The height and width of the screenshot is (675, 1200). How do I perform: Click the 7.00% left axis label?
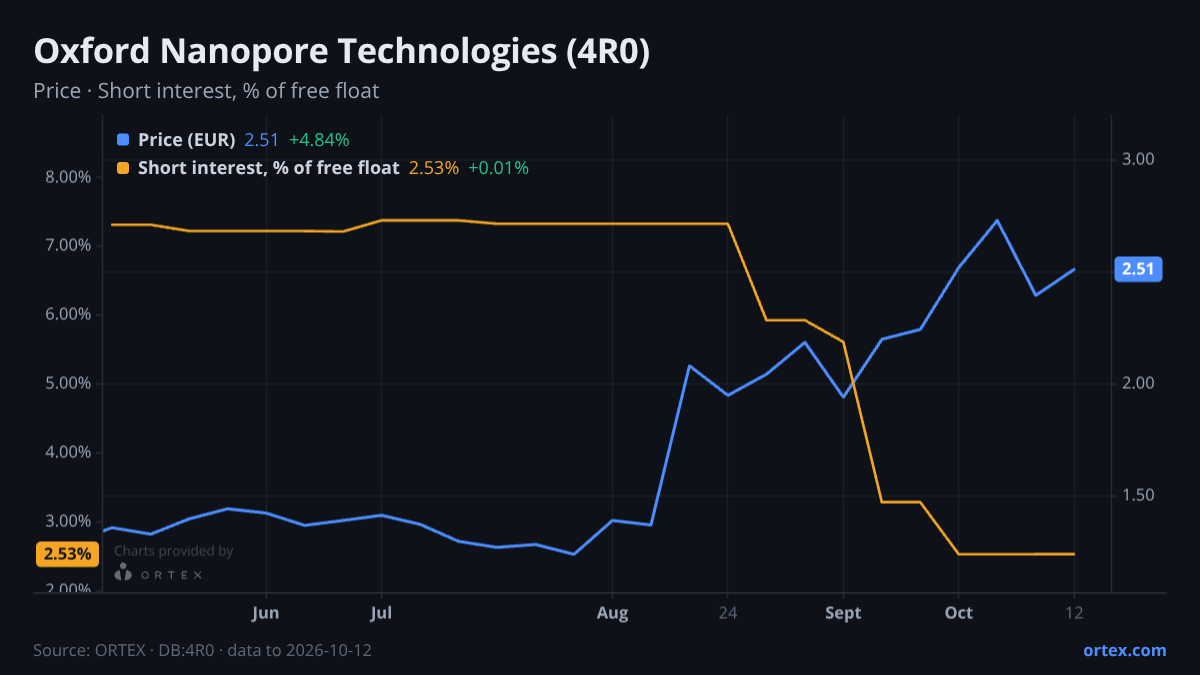tap(70, 245)
